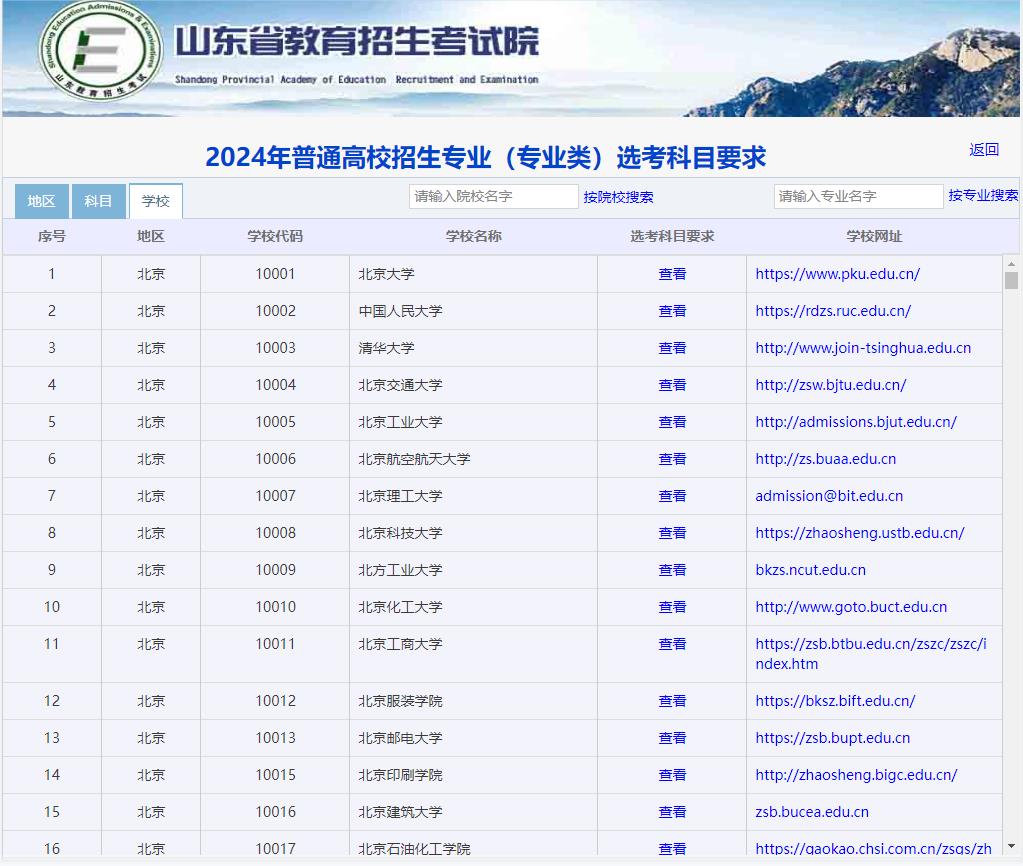The height and width of the screenshot is (866, 1023).
Task: Visit http://zs.buaa.edu.cn link
Action: coord(826,459)
